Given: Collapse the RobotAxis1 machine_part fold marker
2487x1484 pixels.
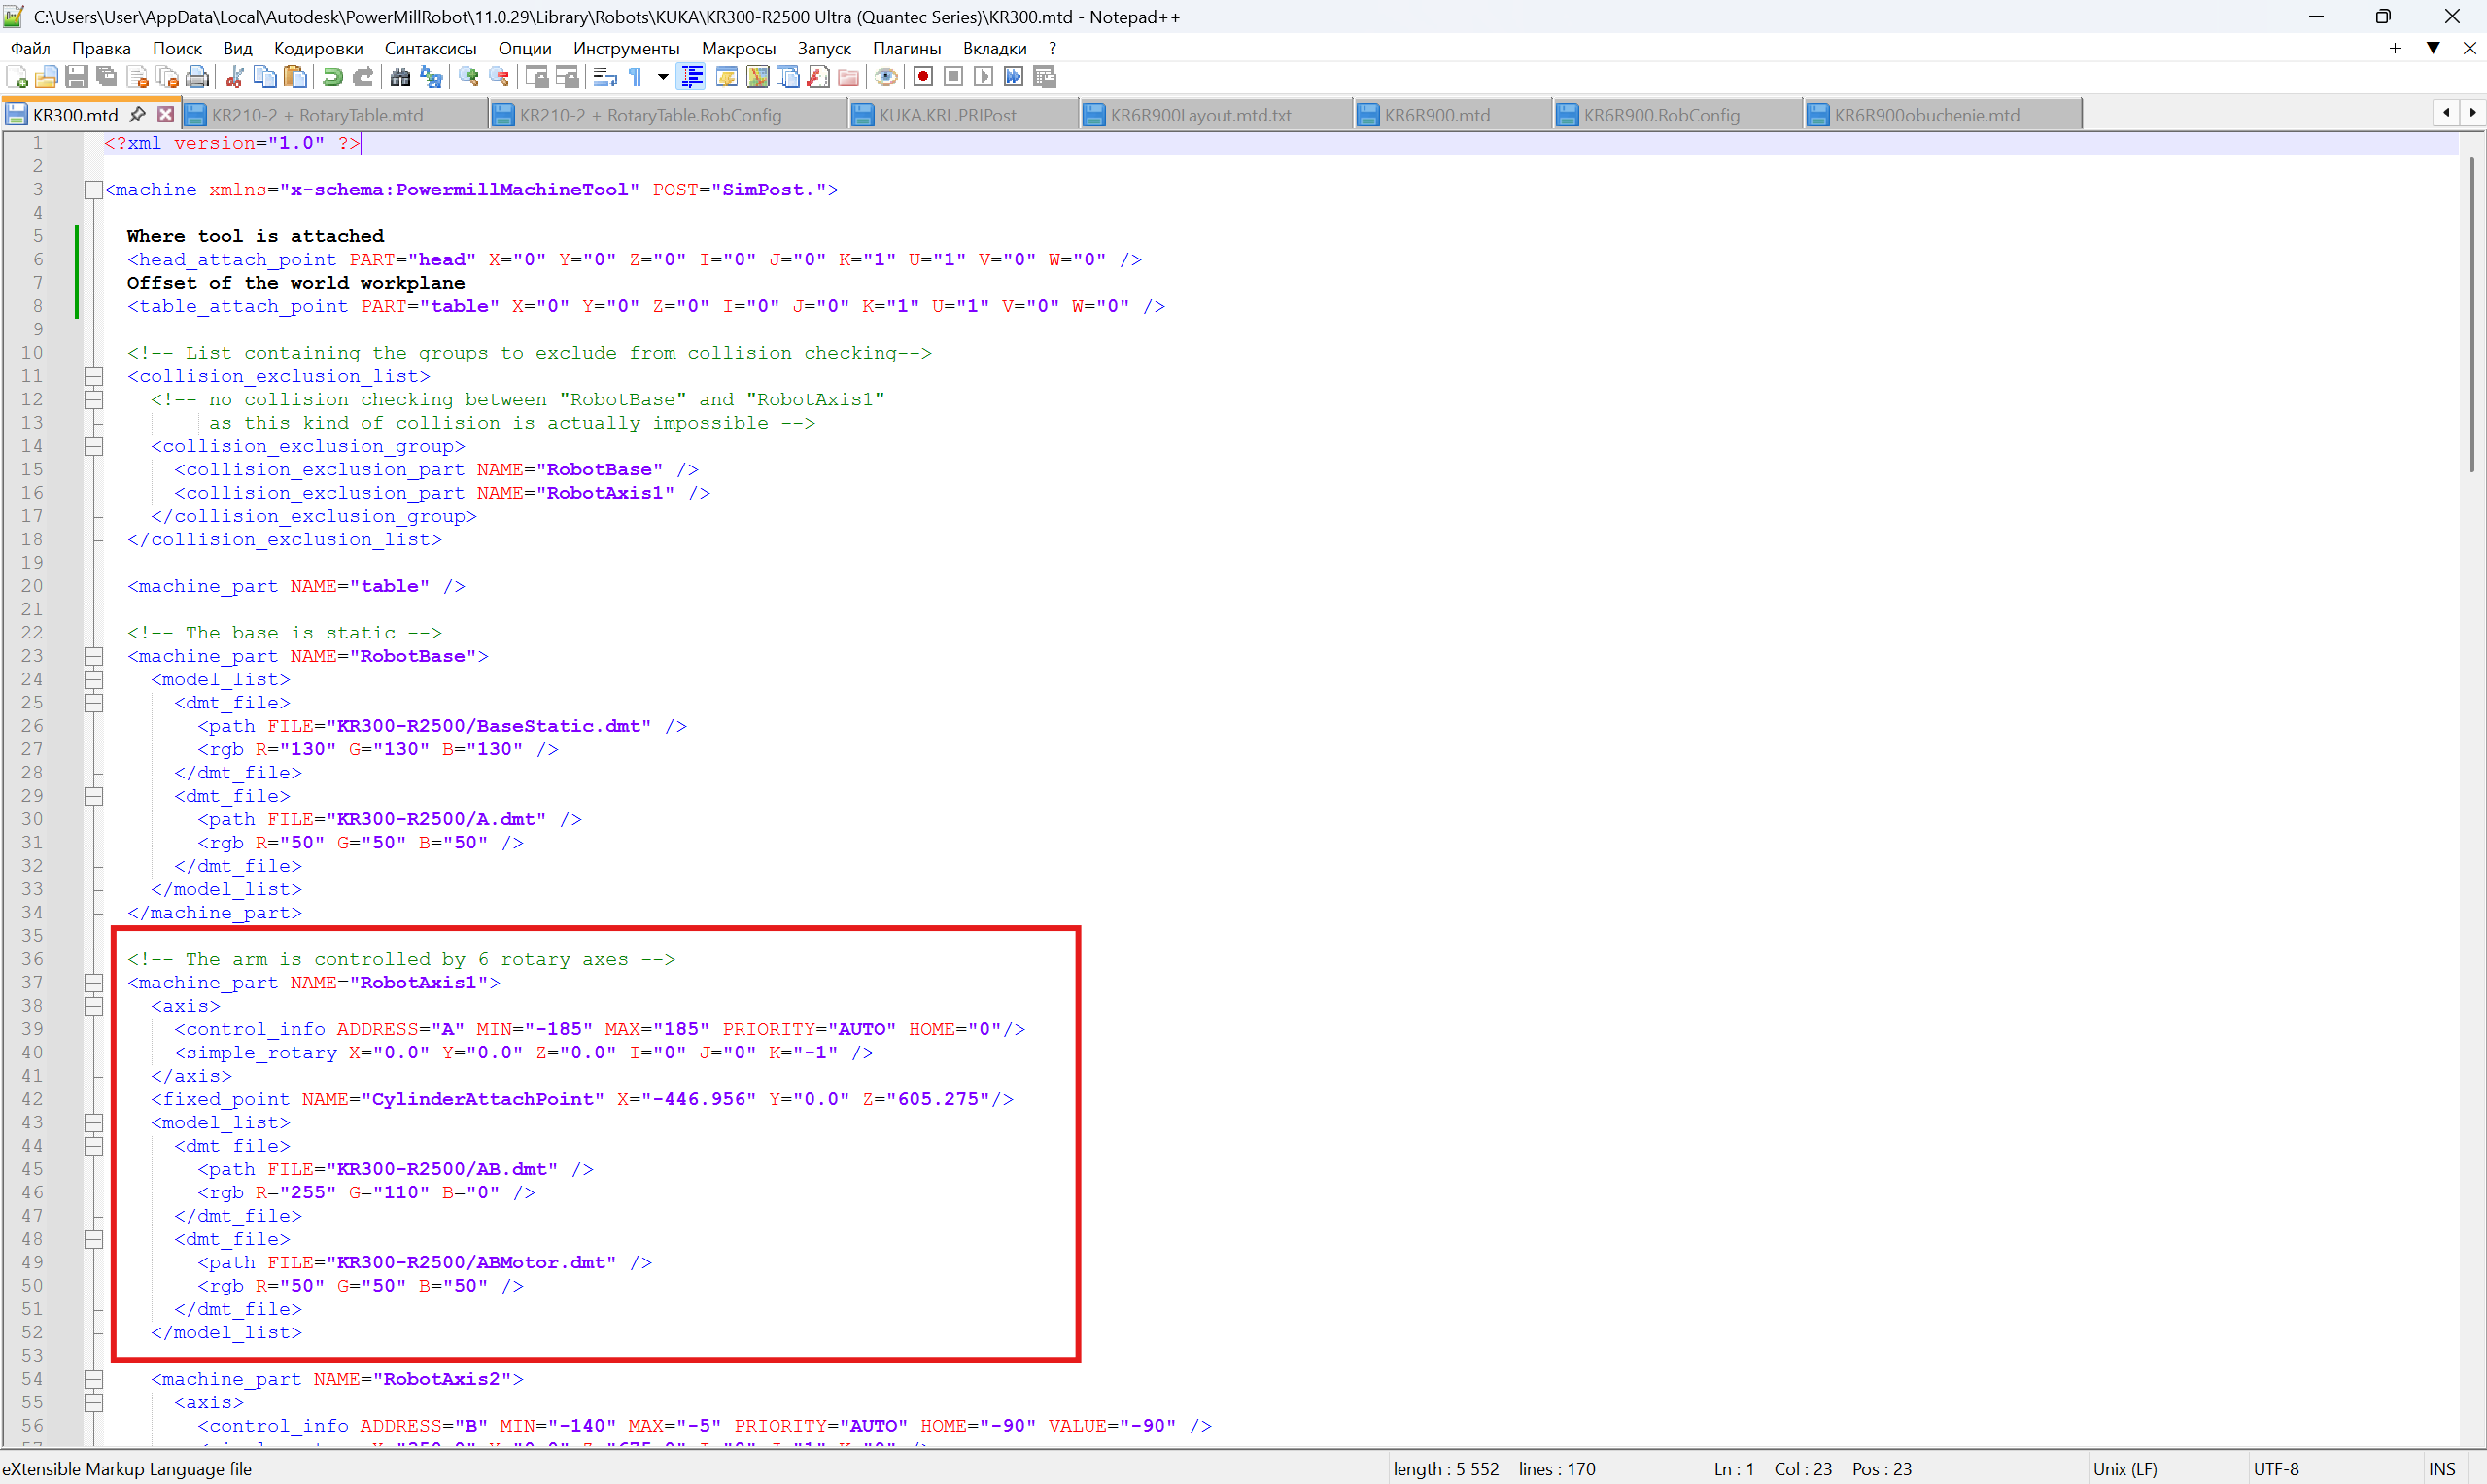Looking at the screenshot, I should pos(94,983).
